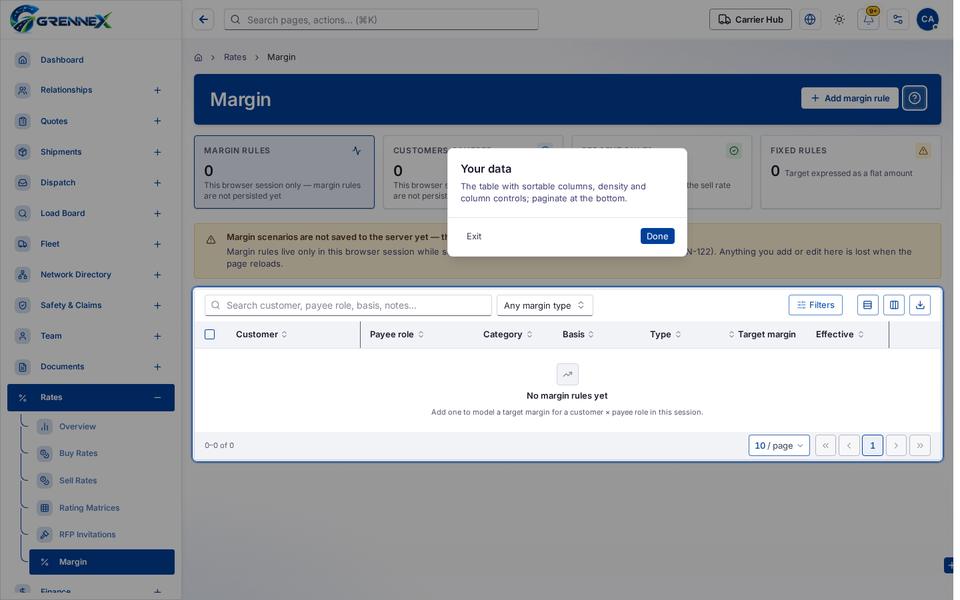Viewport: 960px width, 600px height.
Task: Click the home breadcrumb icon
Action: (198, 58)
